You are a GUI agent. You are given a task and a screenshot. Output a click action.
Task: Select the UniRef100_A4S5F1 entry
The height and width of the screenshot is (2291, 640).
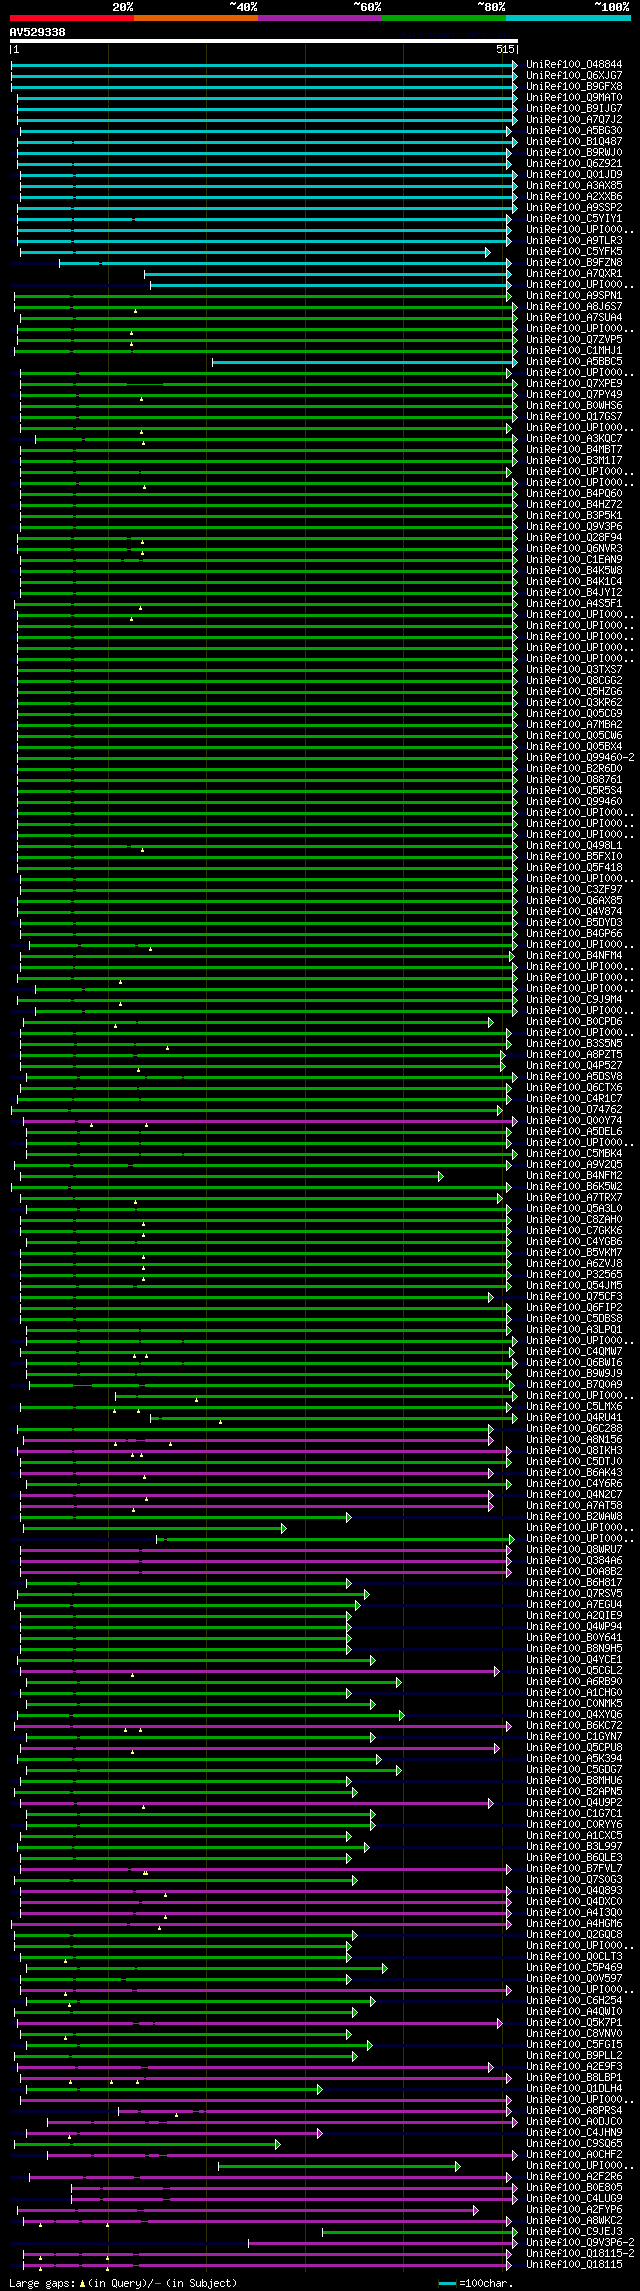tap(574, 603)
